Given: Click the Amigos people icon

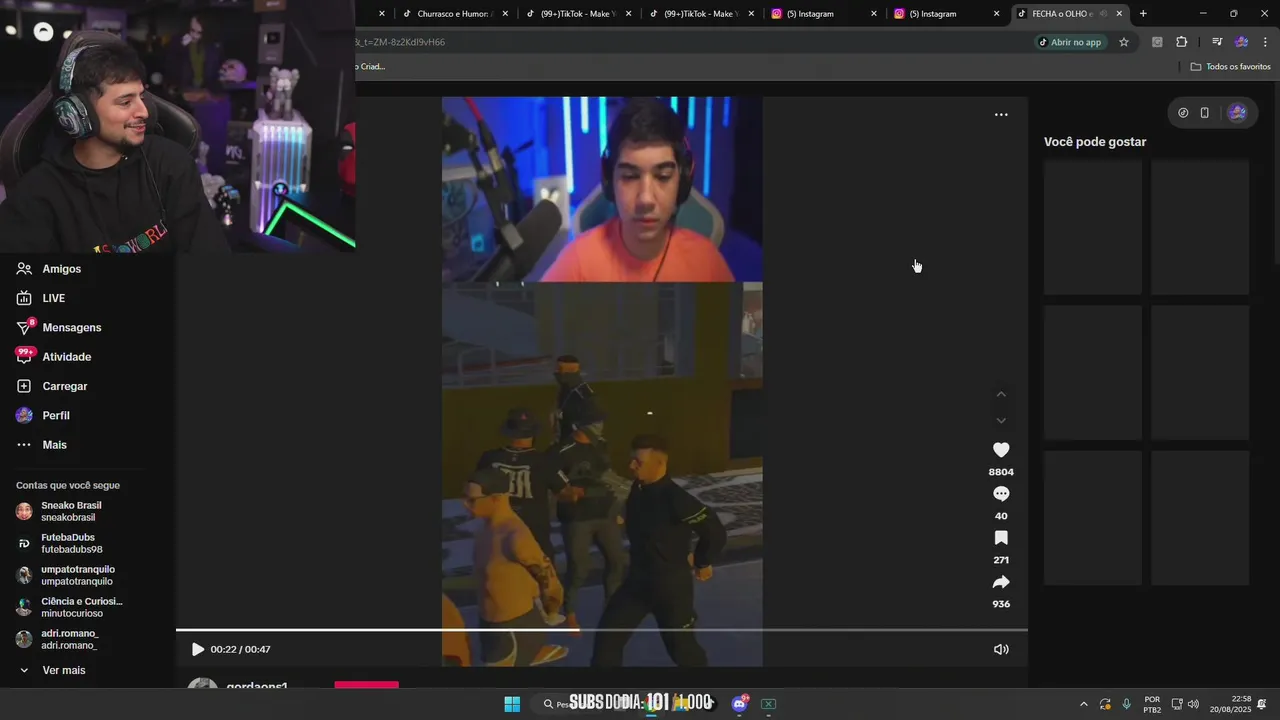Looking at the screenshot, I should pos(24,269).
